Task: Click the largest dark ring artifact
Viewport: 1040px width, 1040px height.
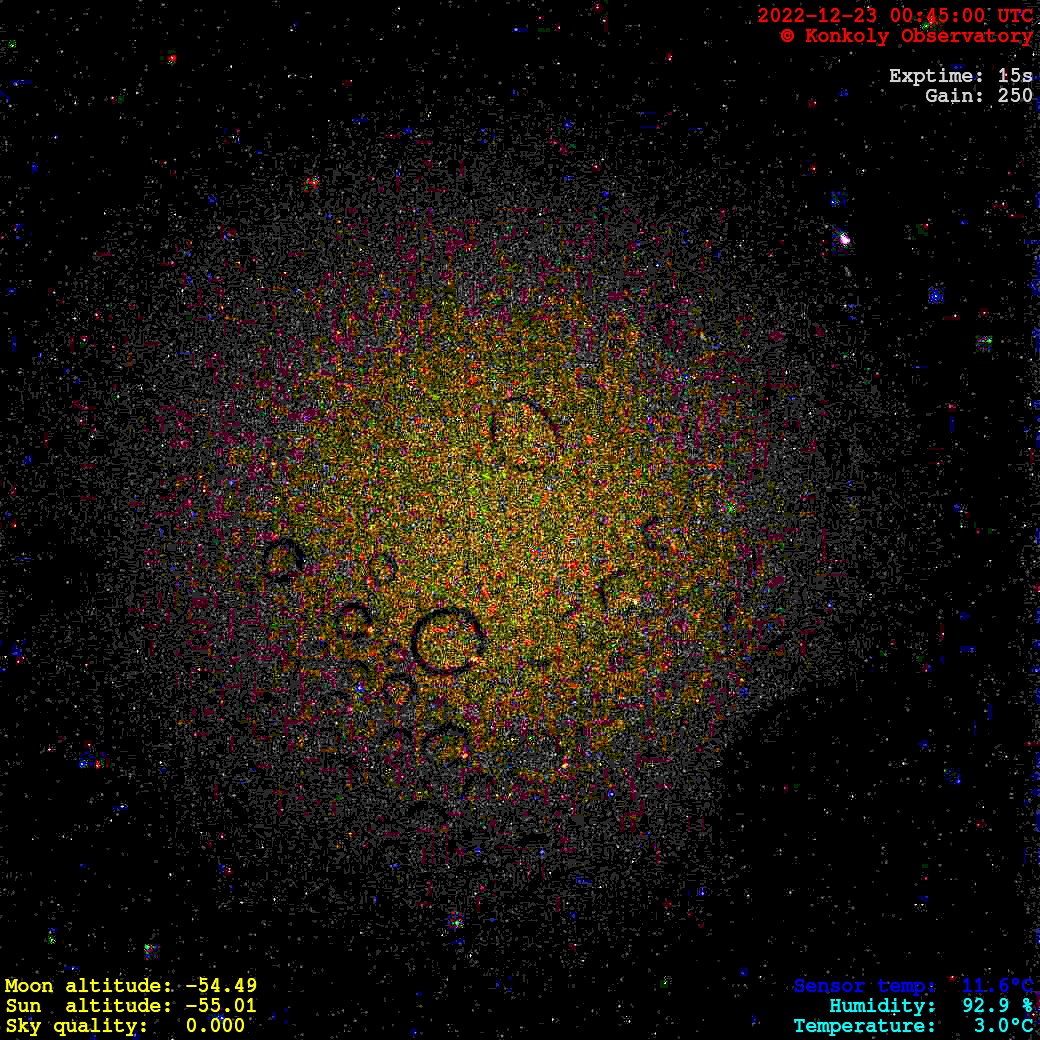Action: [x=447, y=640]
